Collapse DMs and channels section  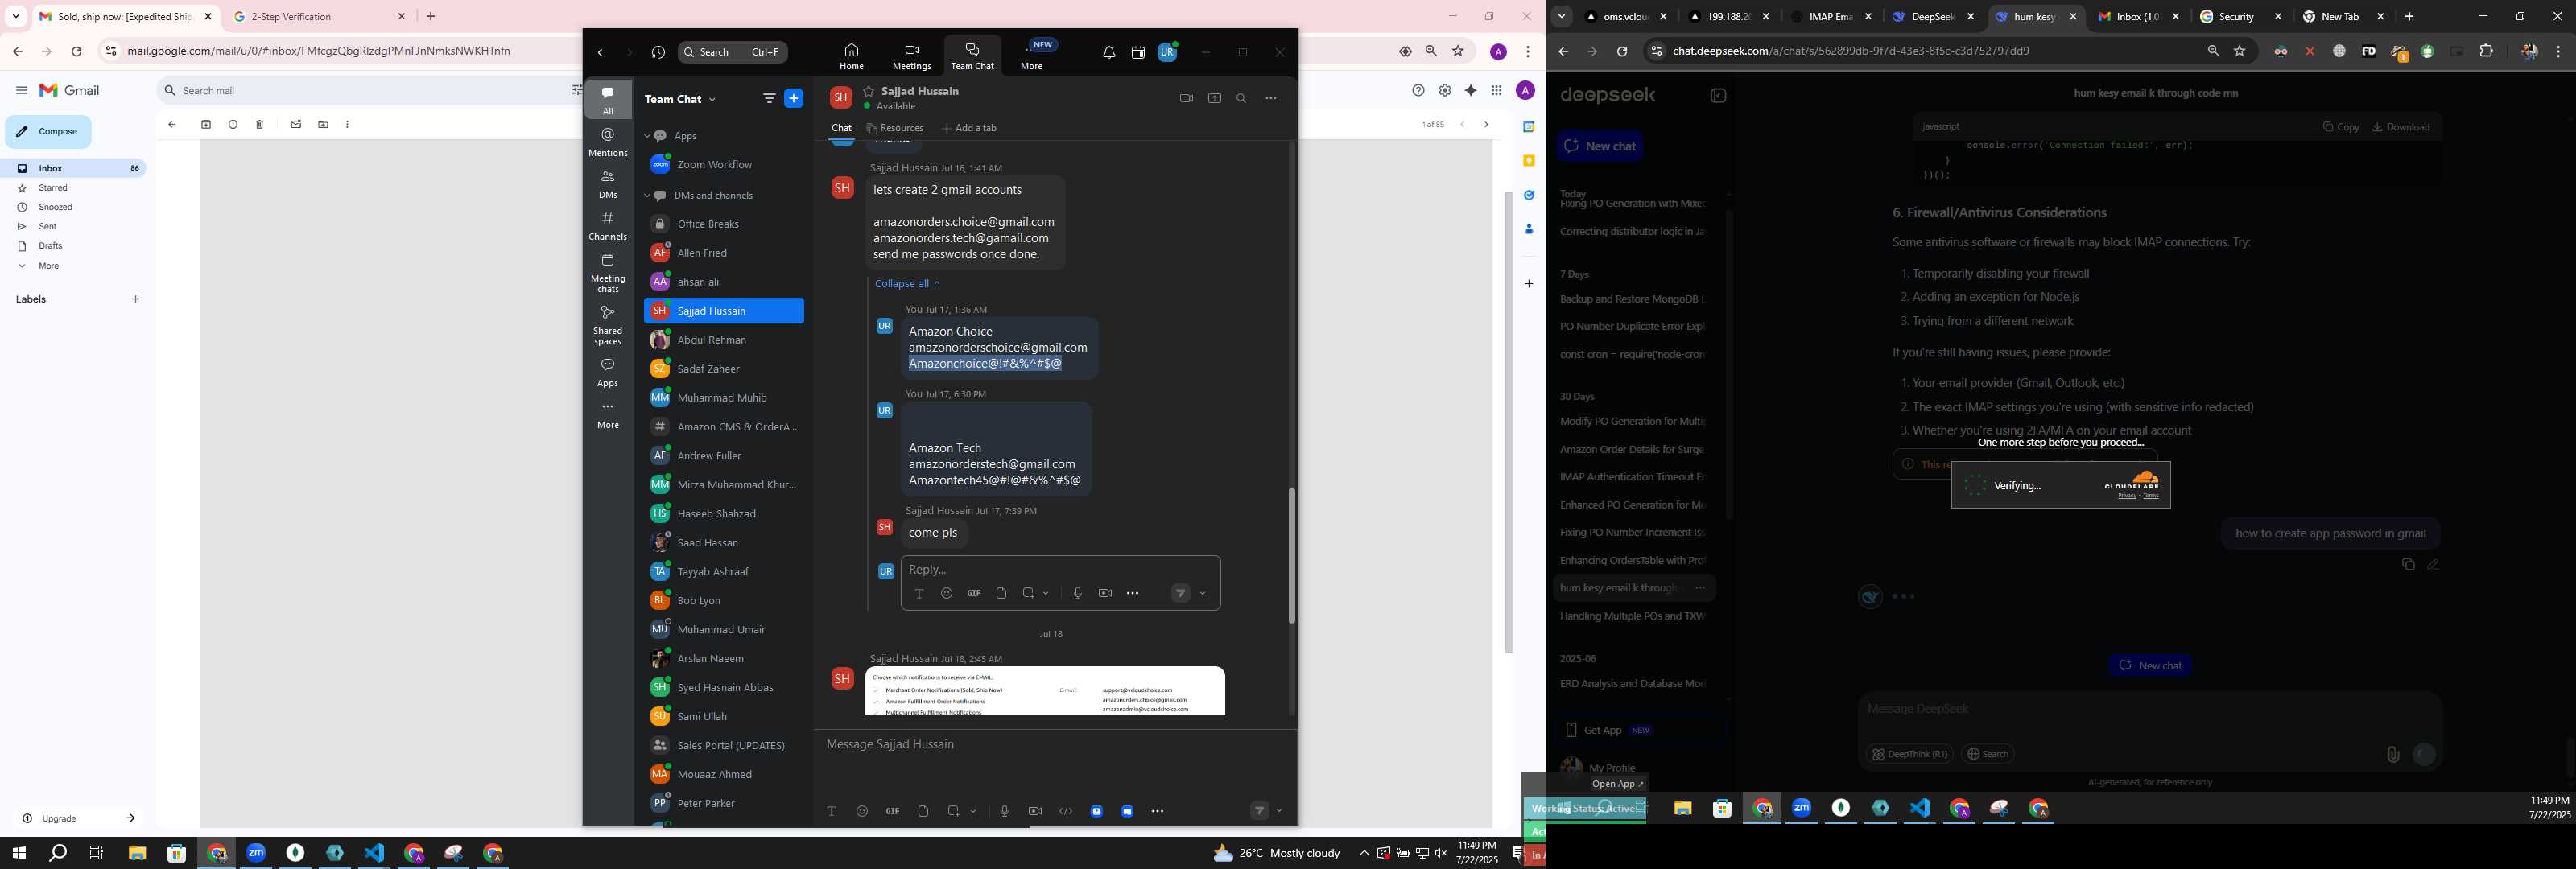(647, 196)
